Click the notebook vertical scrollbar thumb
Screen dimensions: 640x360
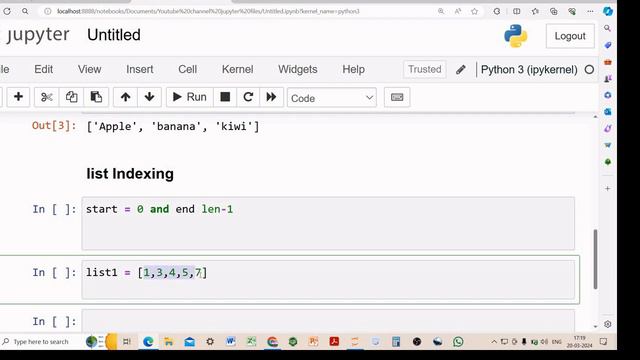[595, 259]
